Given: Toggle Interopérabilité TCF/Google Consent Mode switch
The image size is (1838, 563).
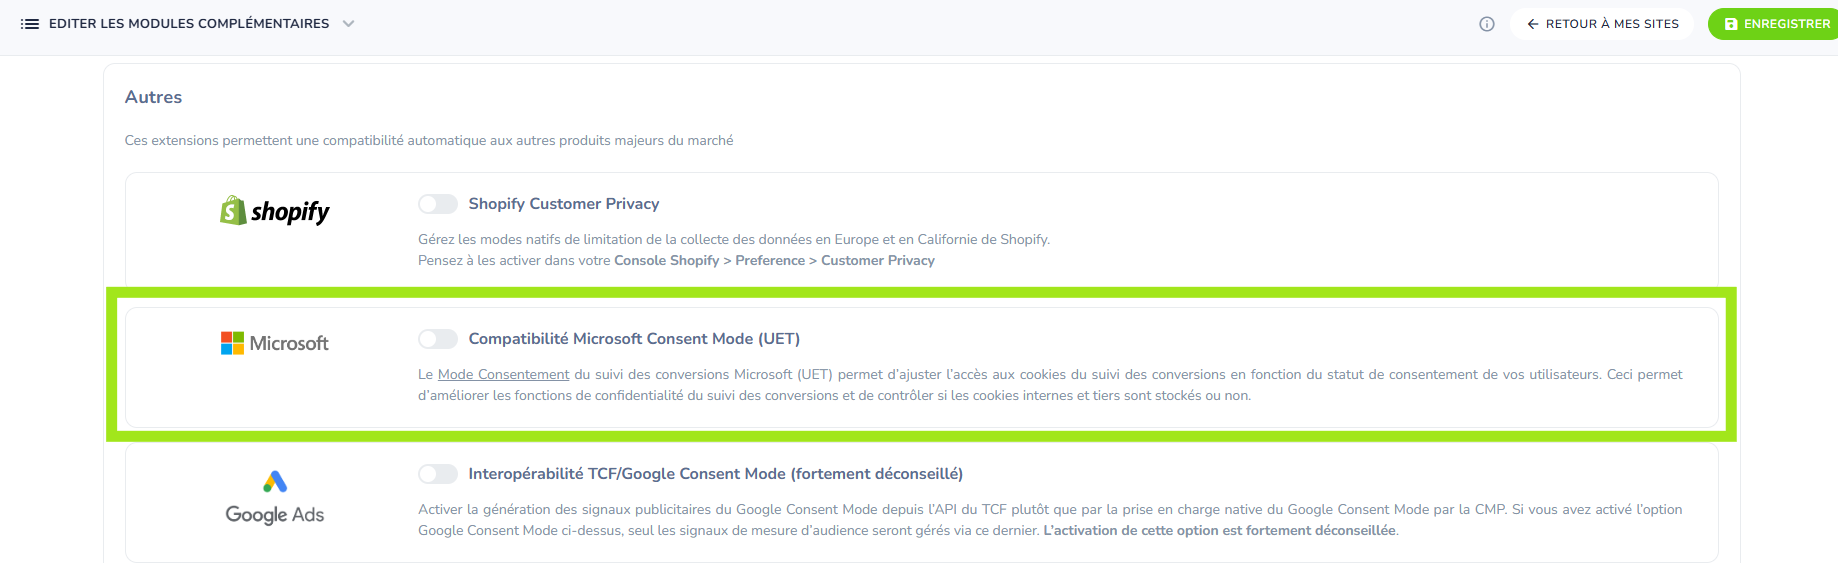Looking at the screenshot, I should [x=438, y=474].
